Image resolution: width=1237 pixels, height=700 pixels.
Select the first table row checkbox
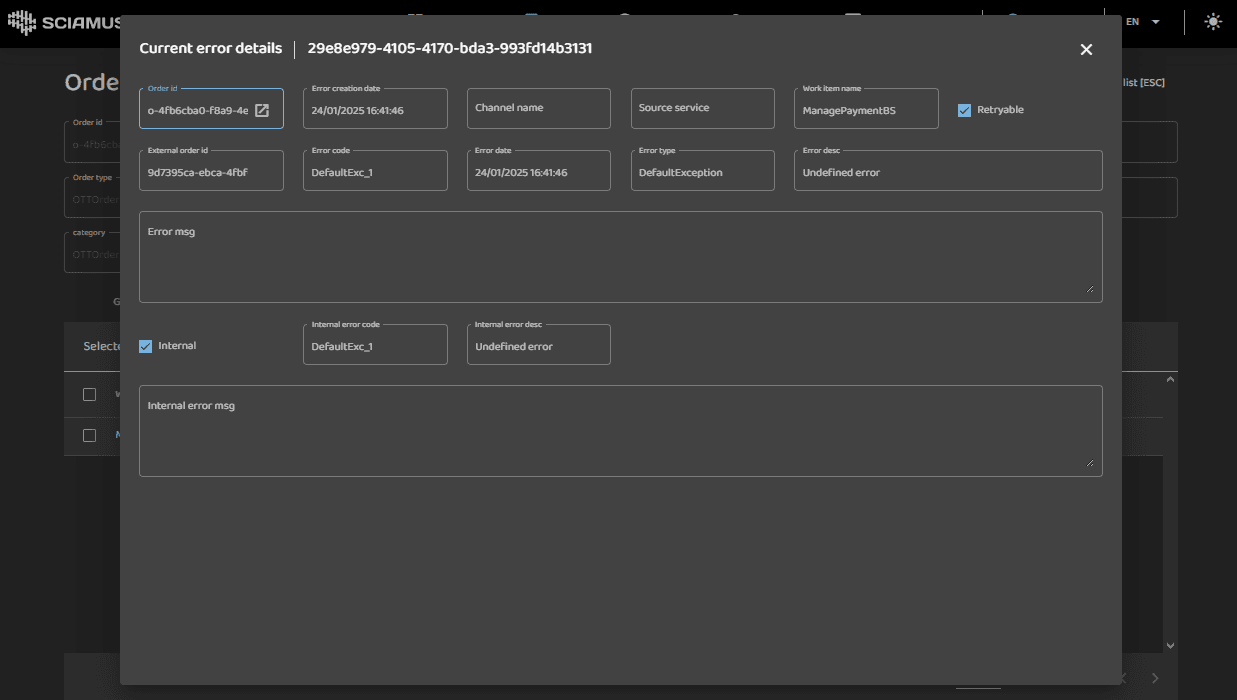(90, 435)
